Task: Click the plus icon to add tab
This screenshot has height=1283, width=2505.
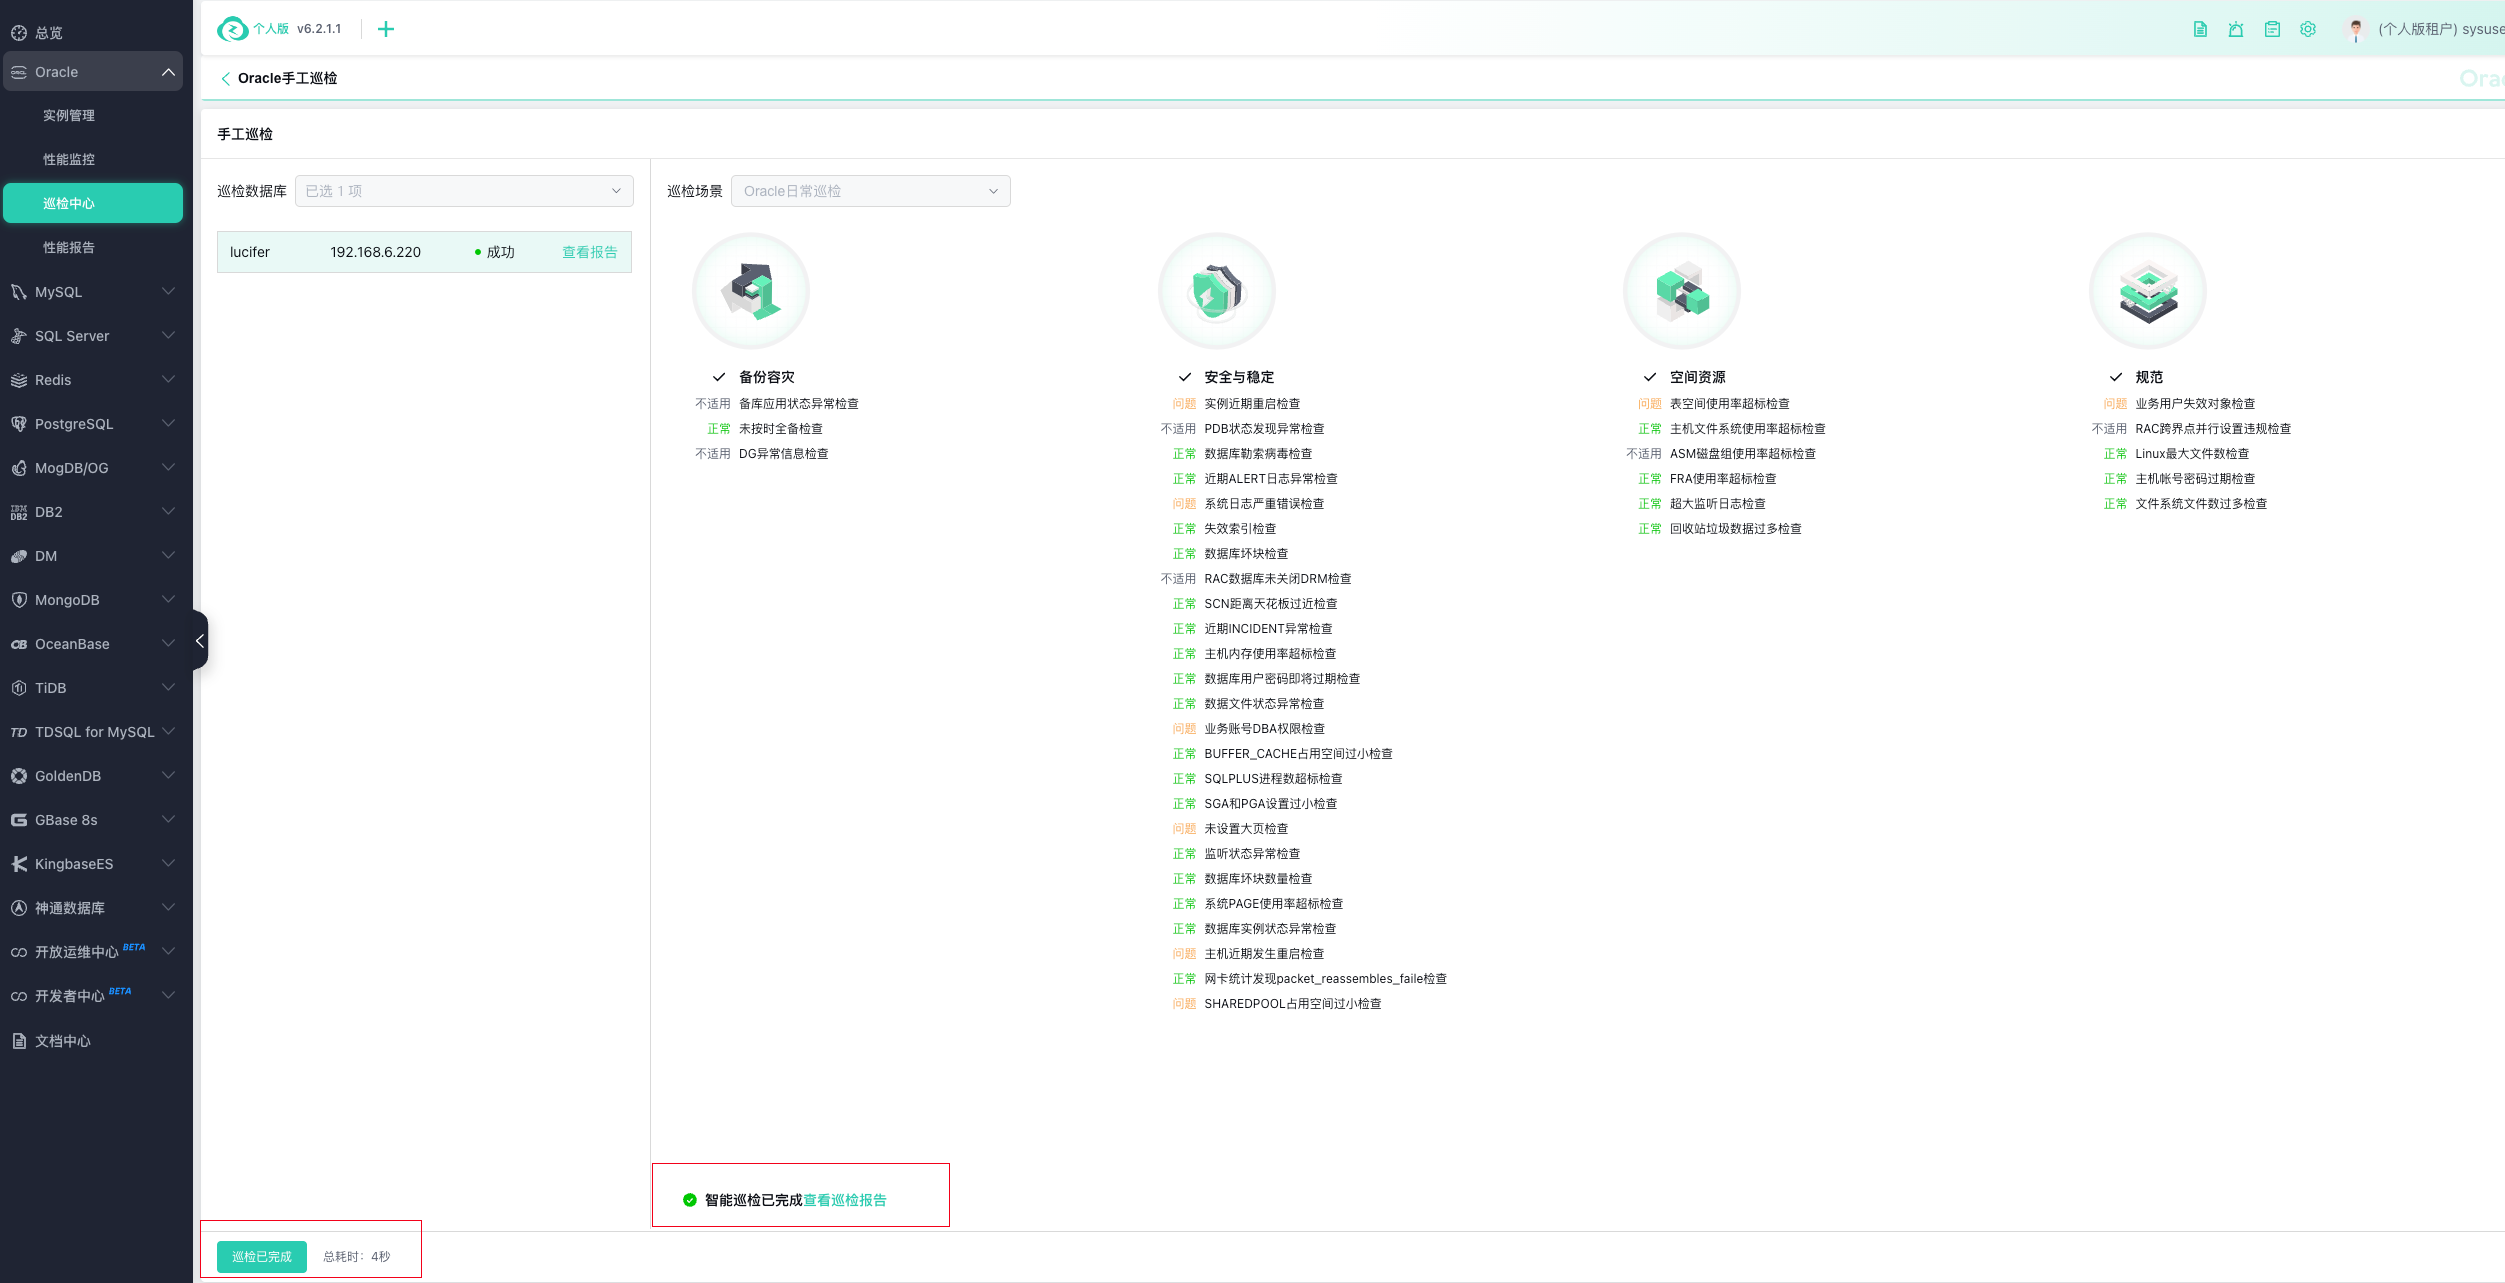Action: 386,29
